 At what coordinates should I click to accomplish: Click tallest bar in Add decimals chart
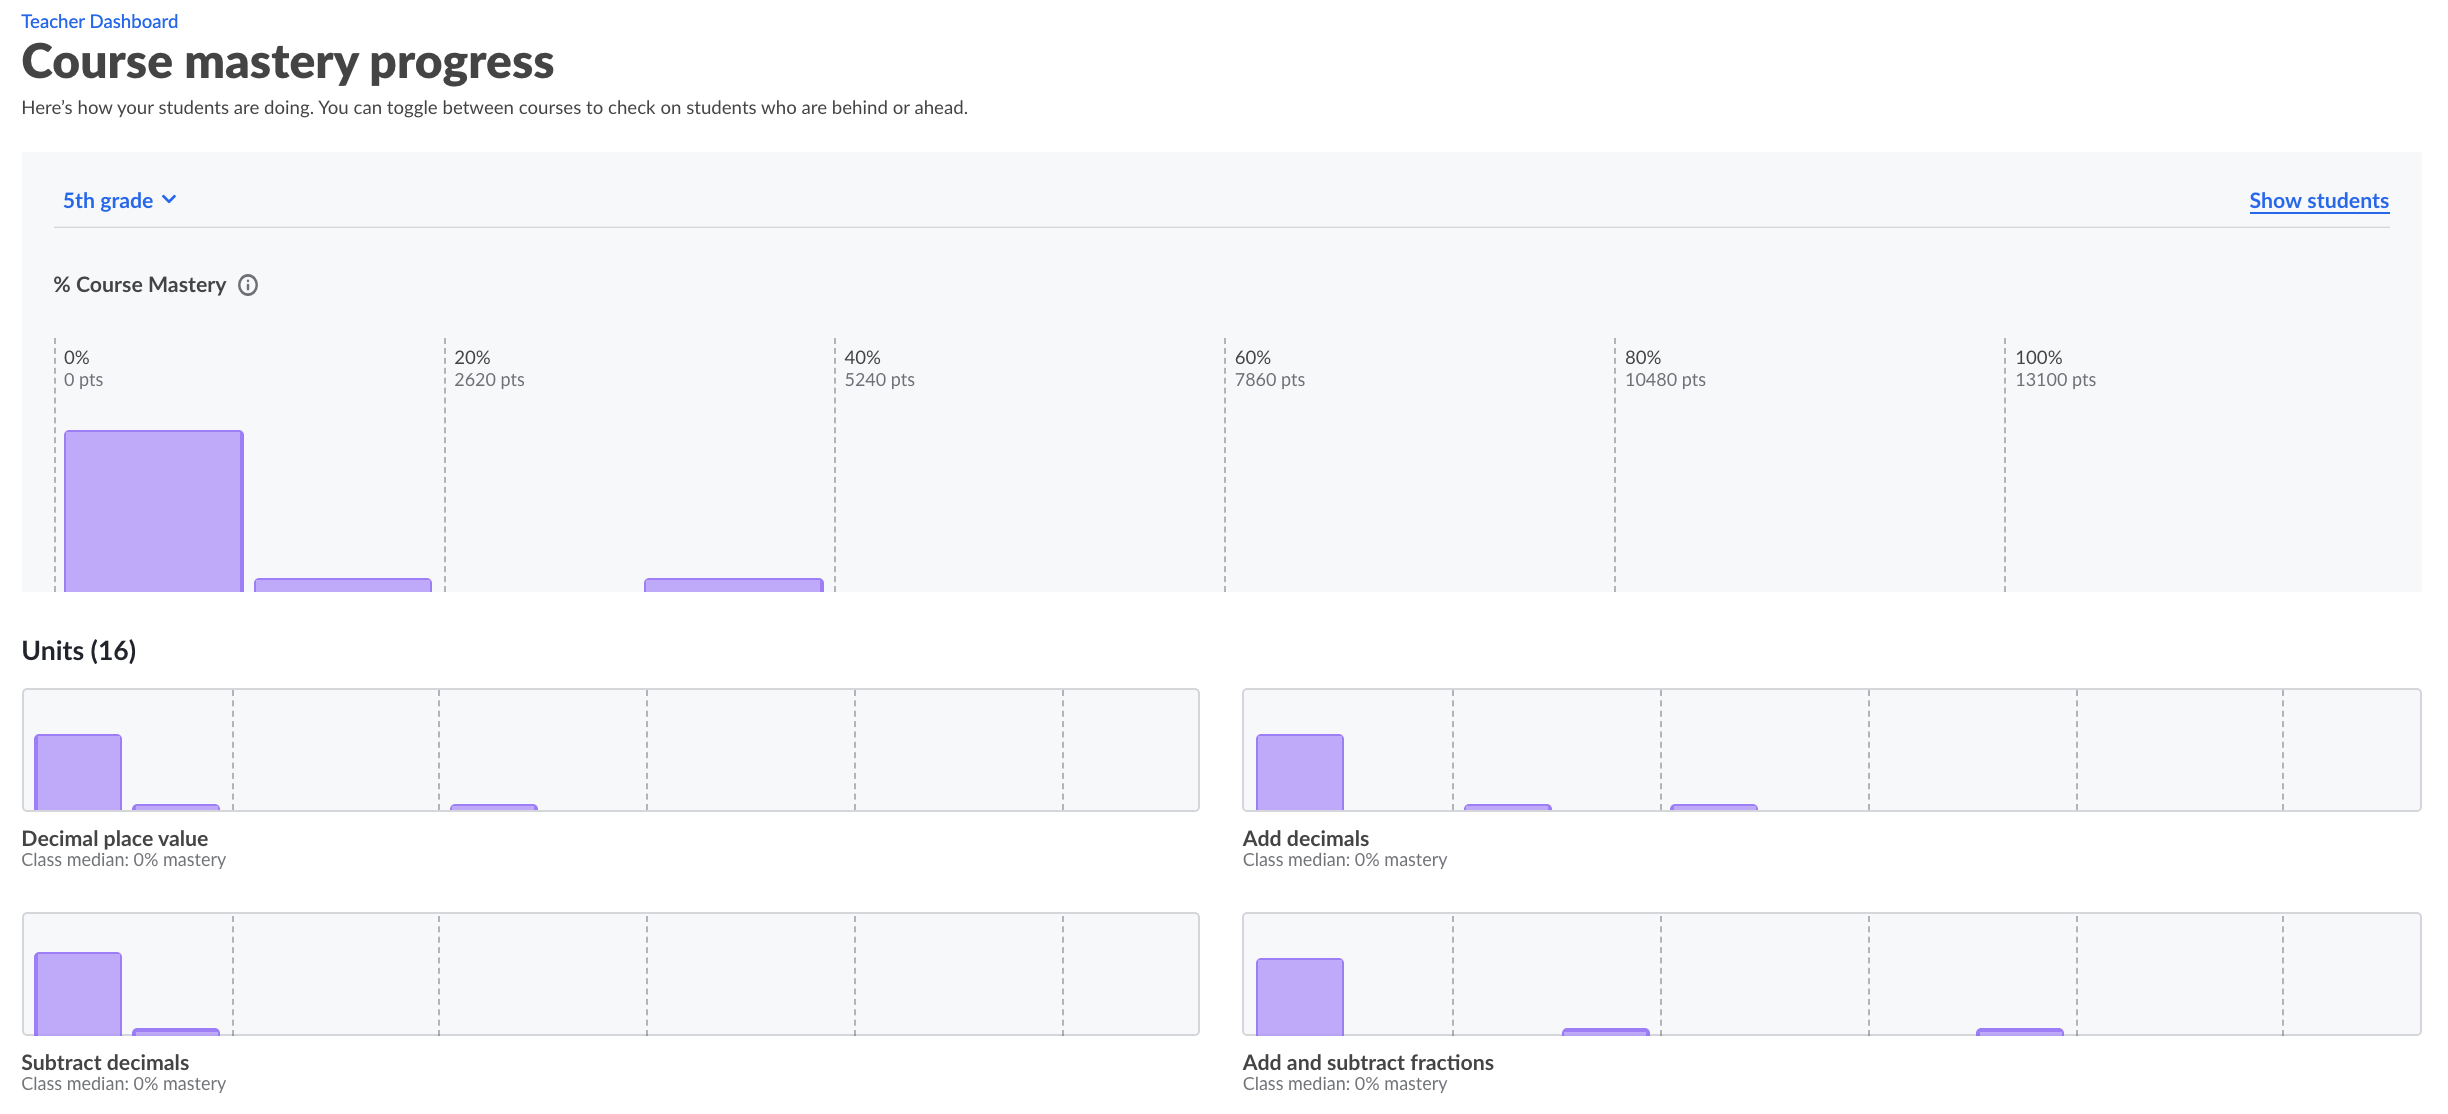1299,772
